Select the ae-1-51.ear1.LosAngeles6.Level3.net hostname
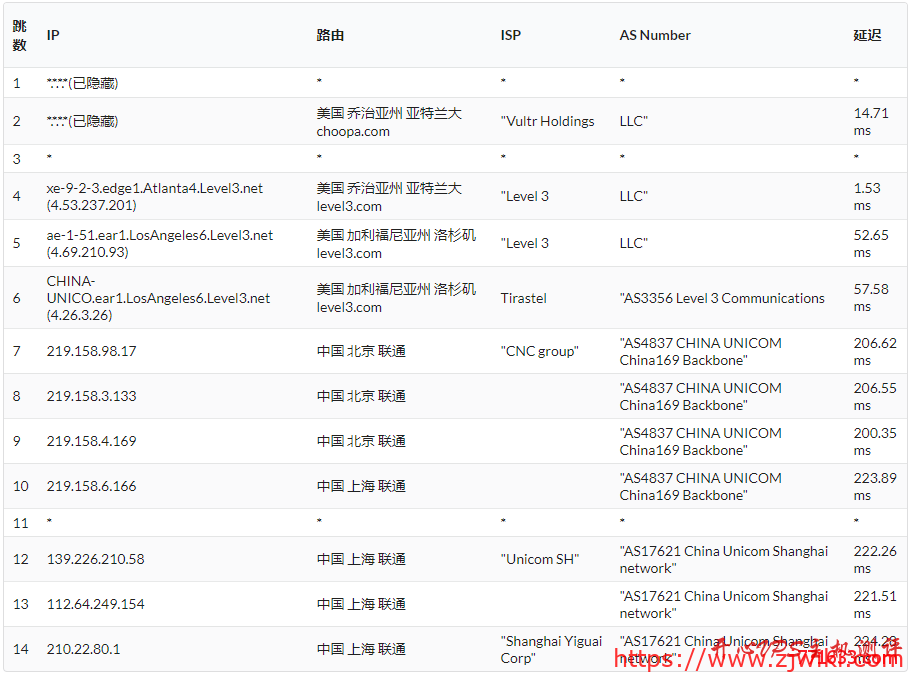The image size is (911, 676). [x=160, y=235]
